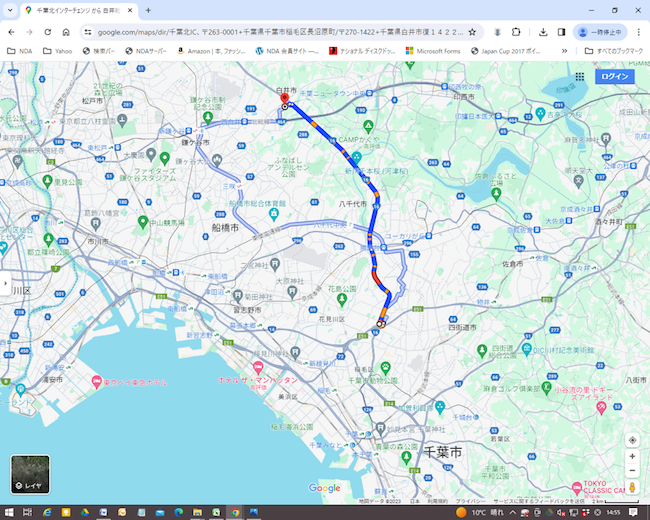The height and width of the screenshot is (520, 650).
Task: Zoom in the map with plus button
Action: (632, 456)
